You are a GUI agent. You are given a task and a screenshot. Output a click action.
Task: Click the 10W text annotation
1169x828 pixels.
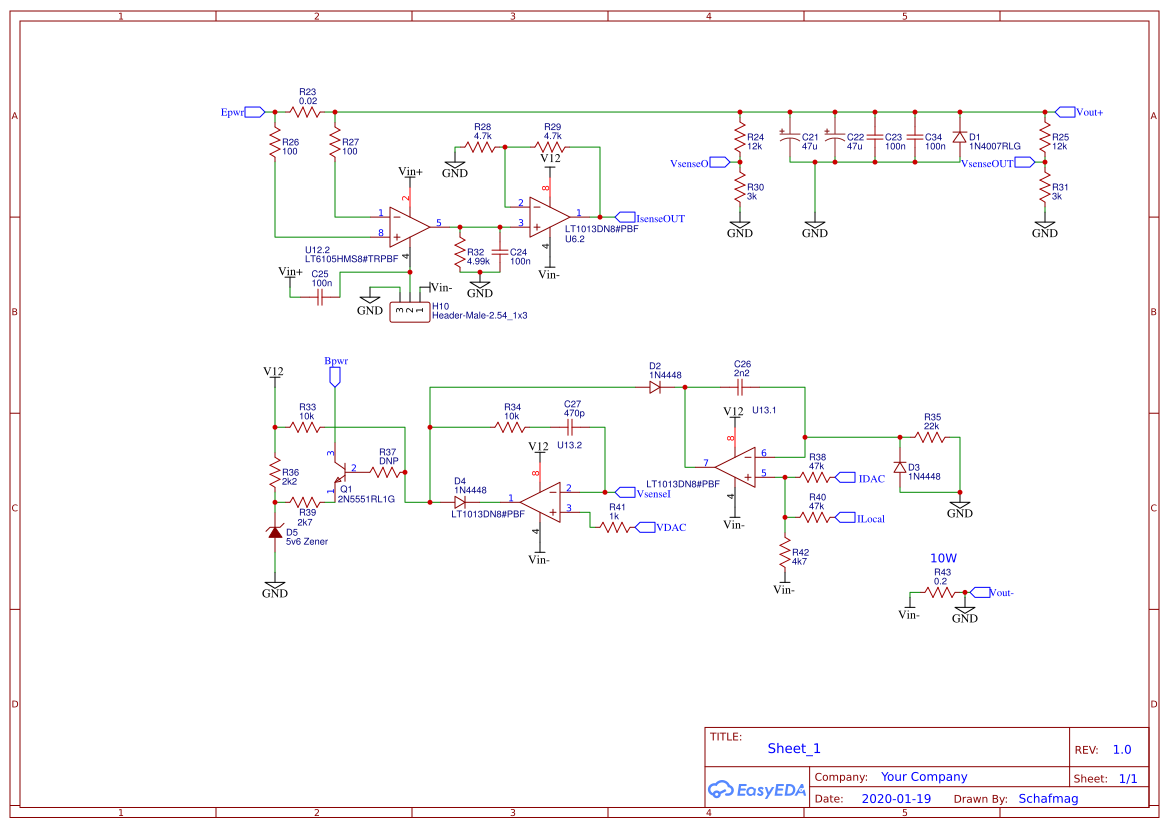pyautogui.click(x=943, y=558)
